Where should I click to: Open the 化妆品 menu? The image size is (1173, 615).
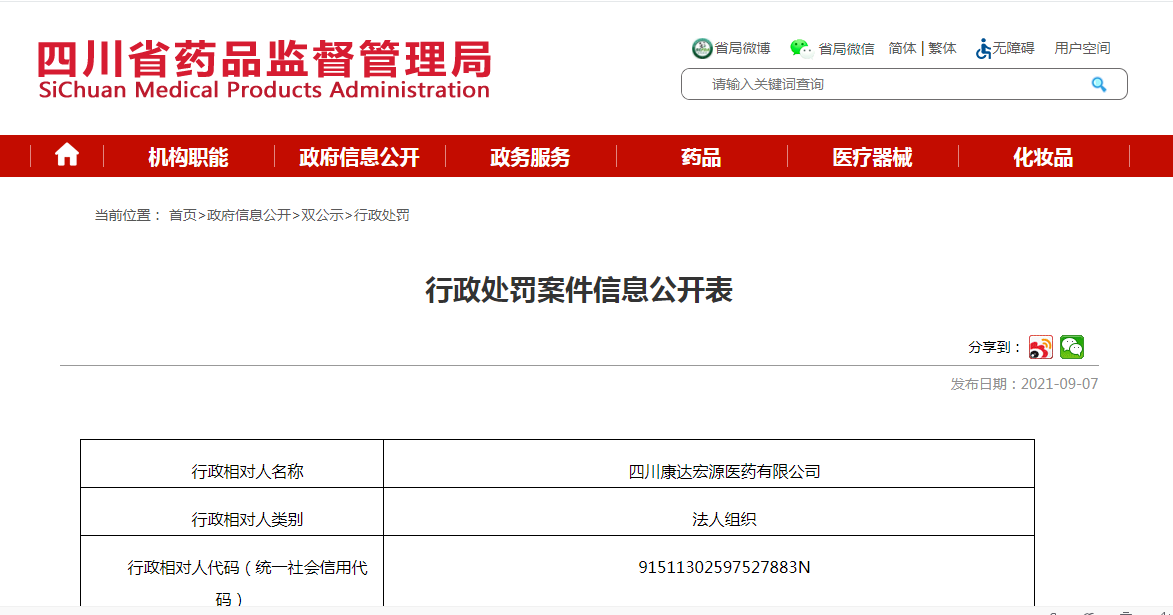[1043, 157]
